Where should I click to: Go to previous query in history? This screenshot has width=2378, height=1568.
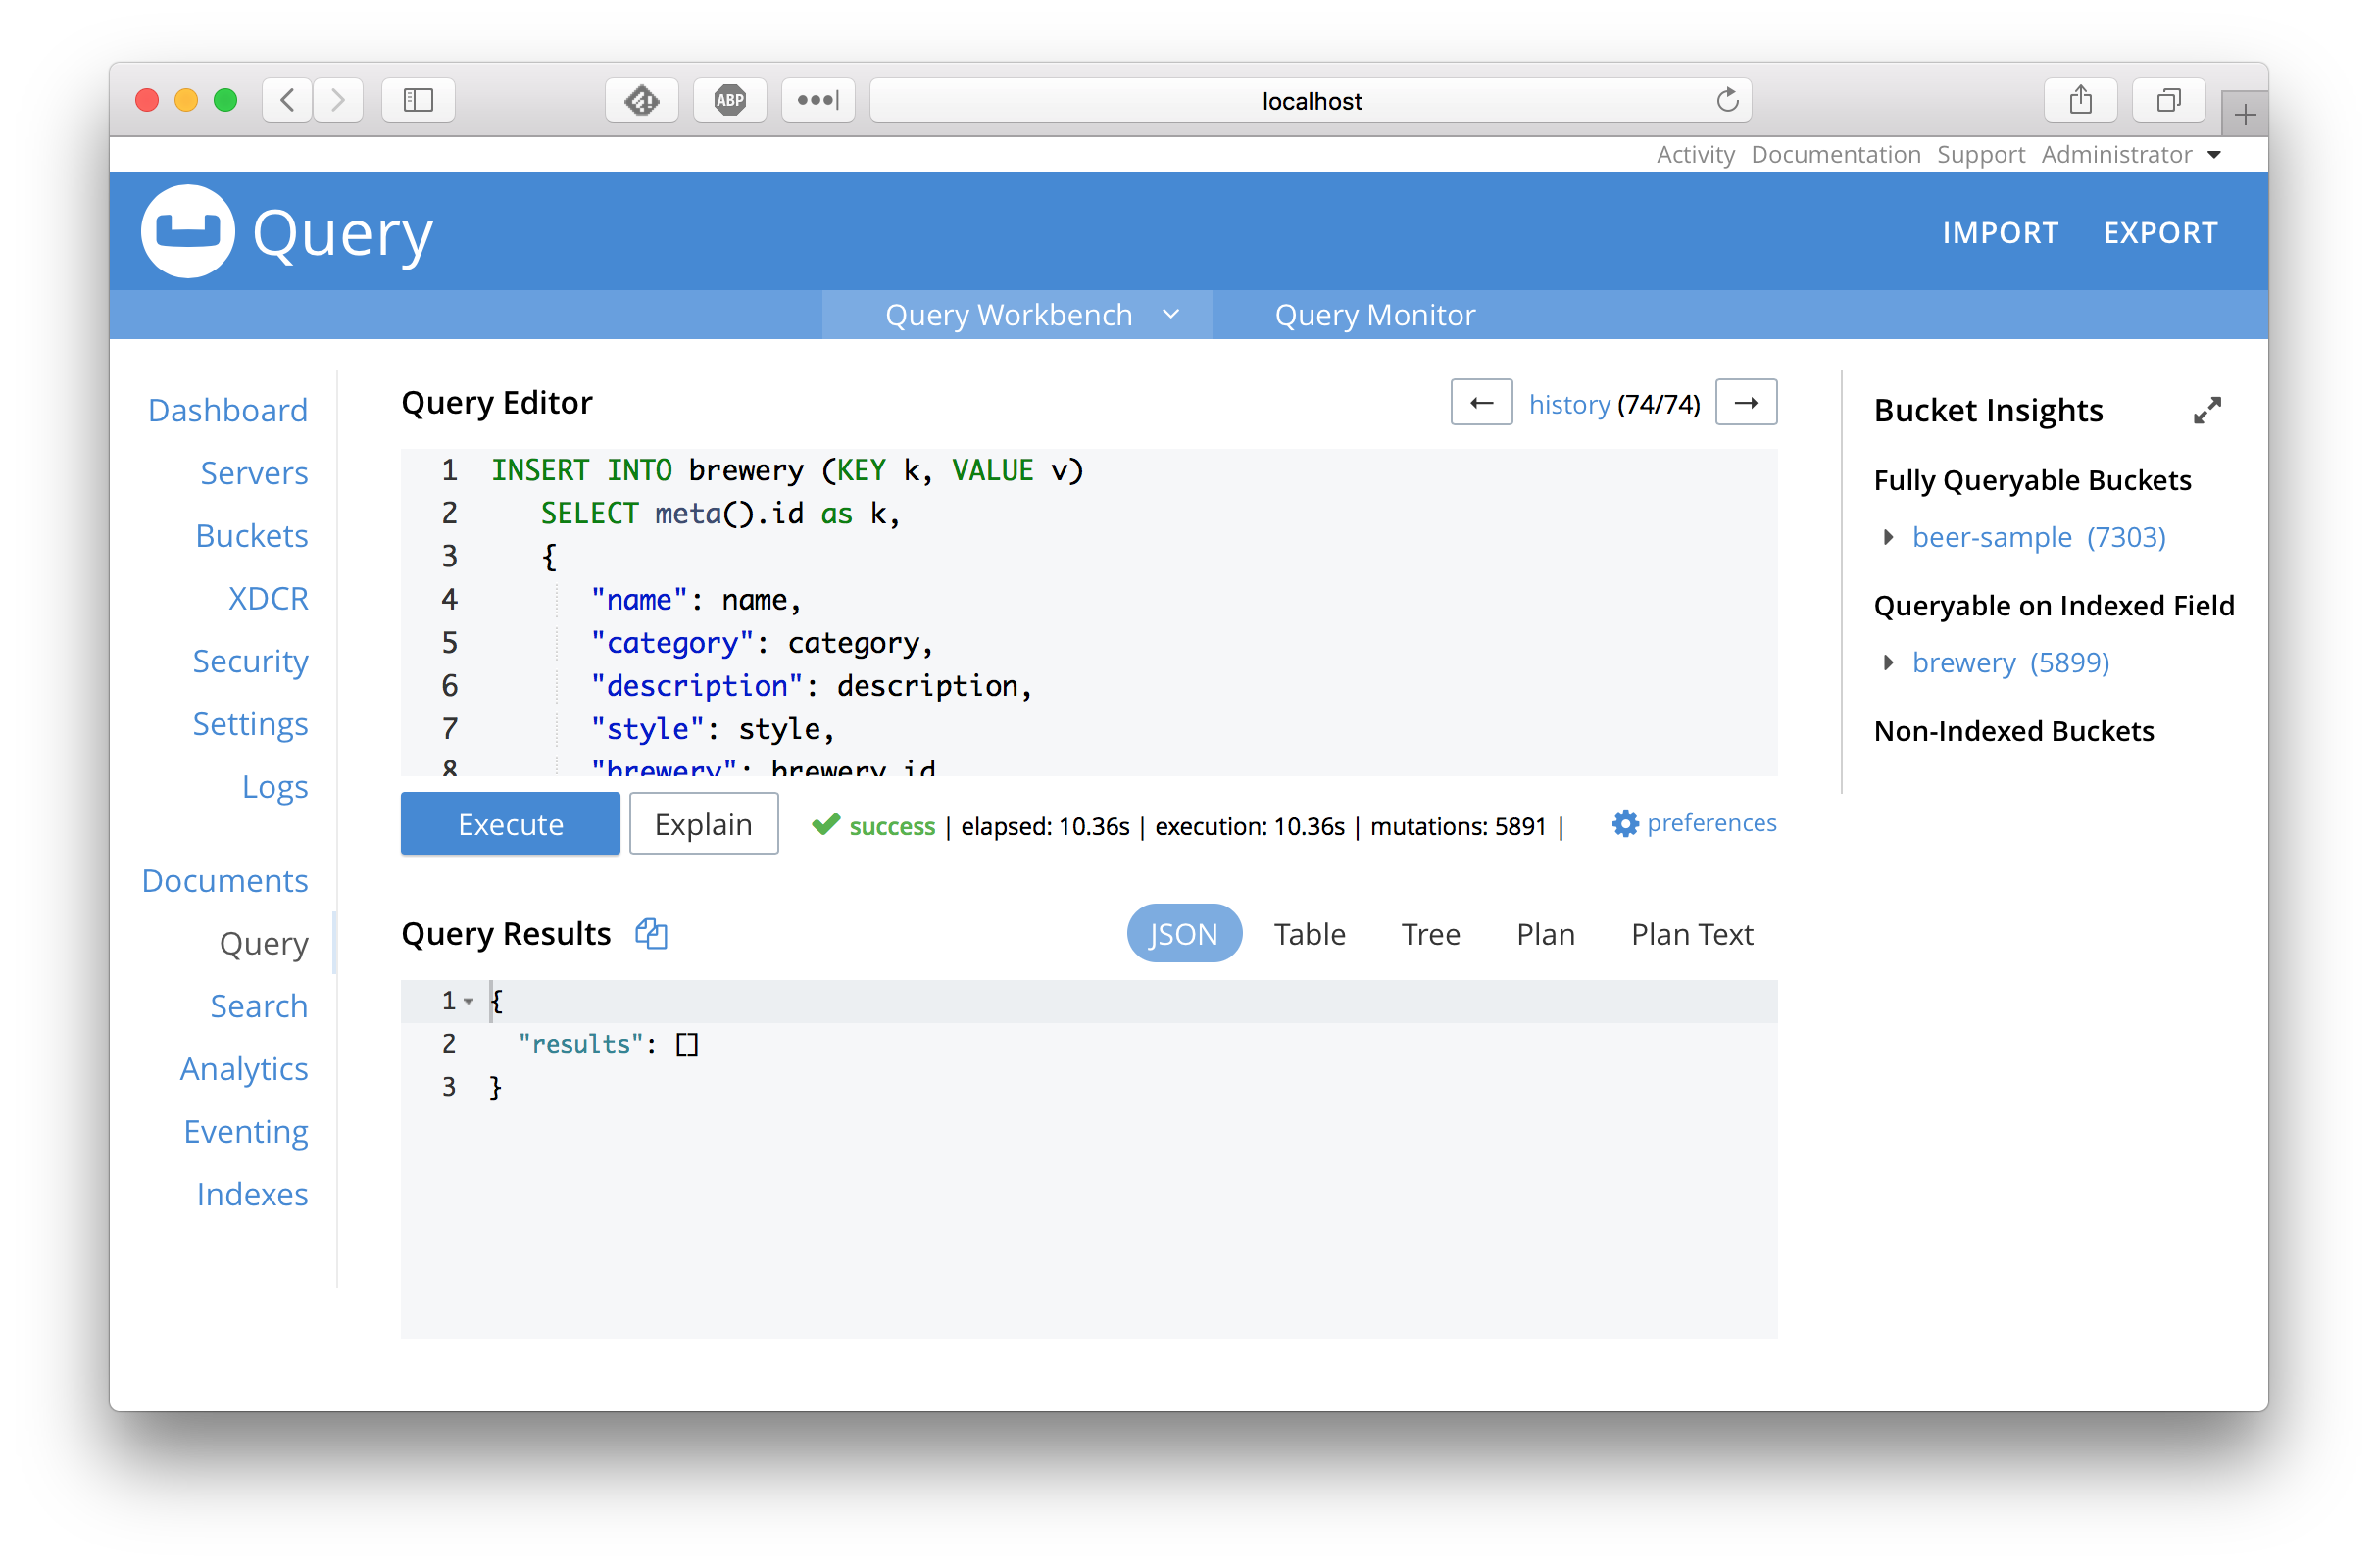tap(1481, 403)
